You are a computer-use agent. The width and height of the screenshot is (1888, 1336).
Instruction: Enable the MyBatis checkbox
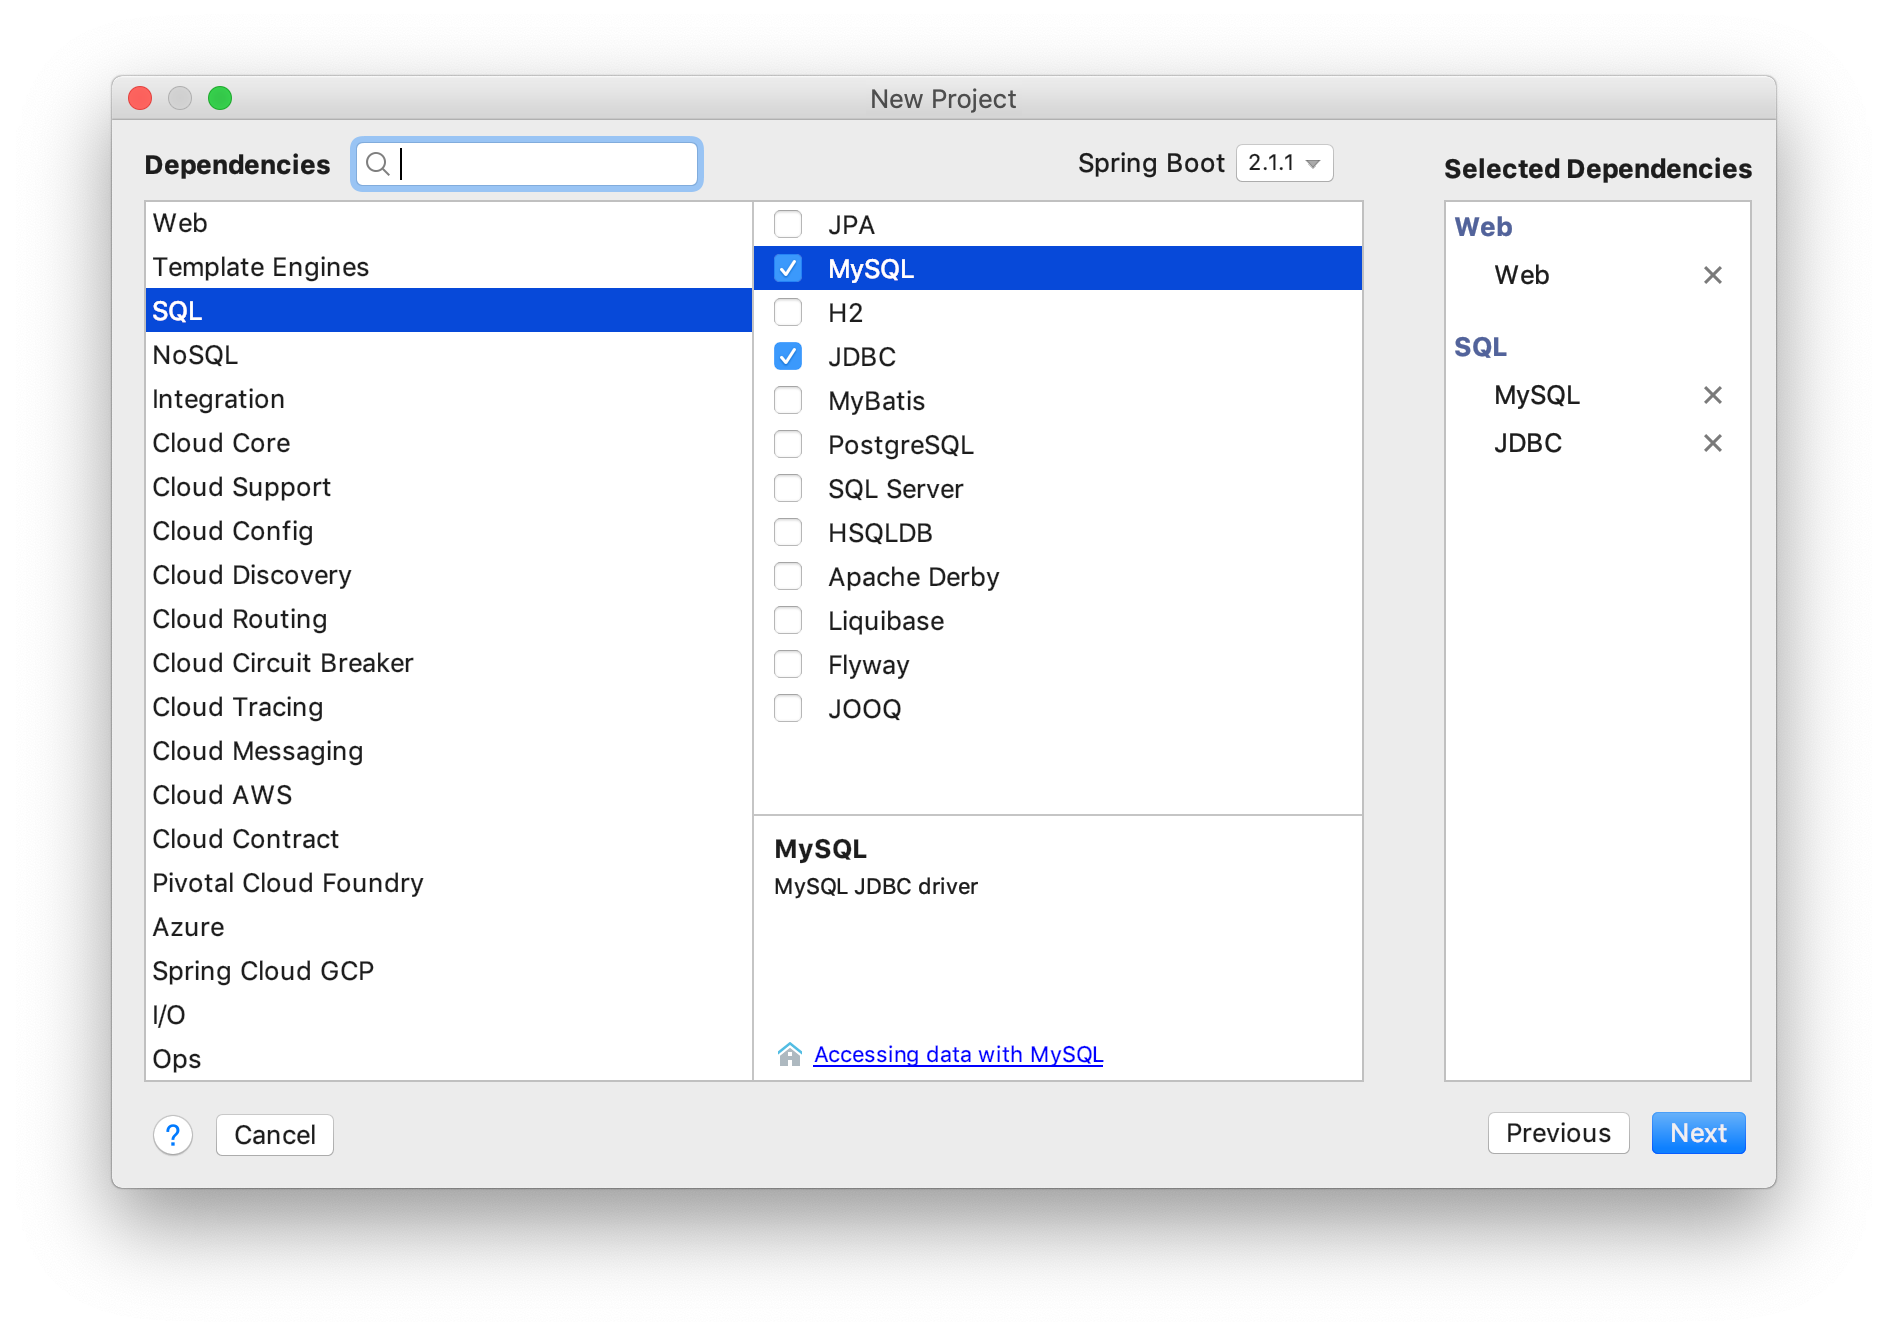click(x=788, y=400)
